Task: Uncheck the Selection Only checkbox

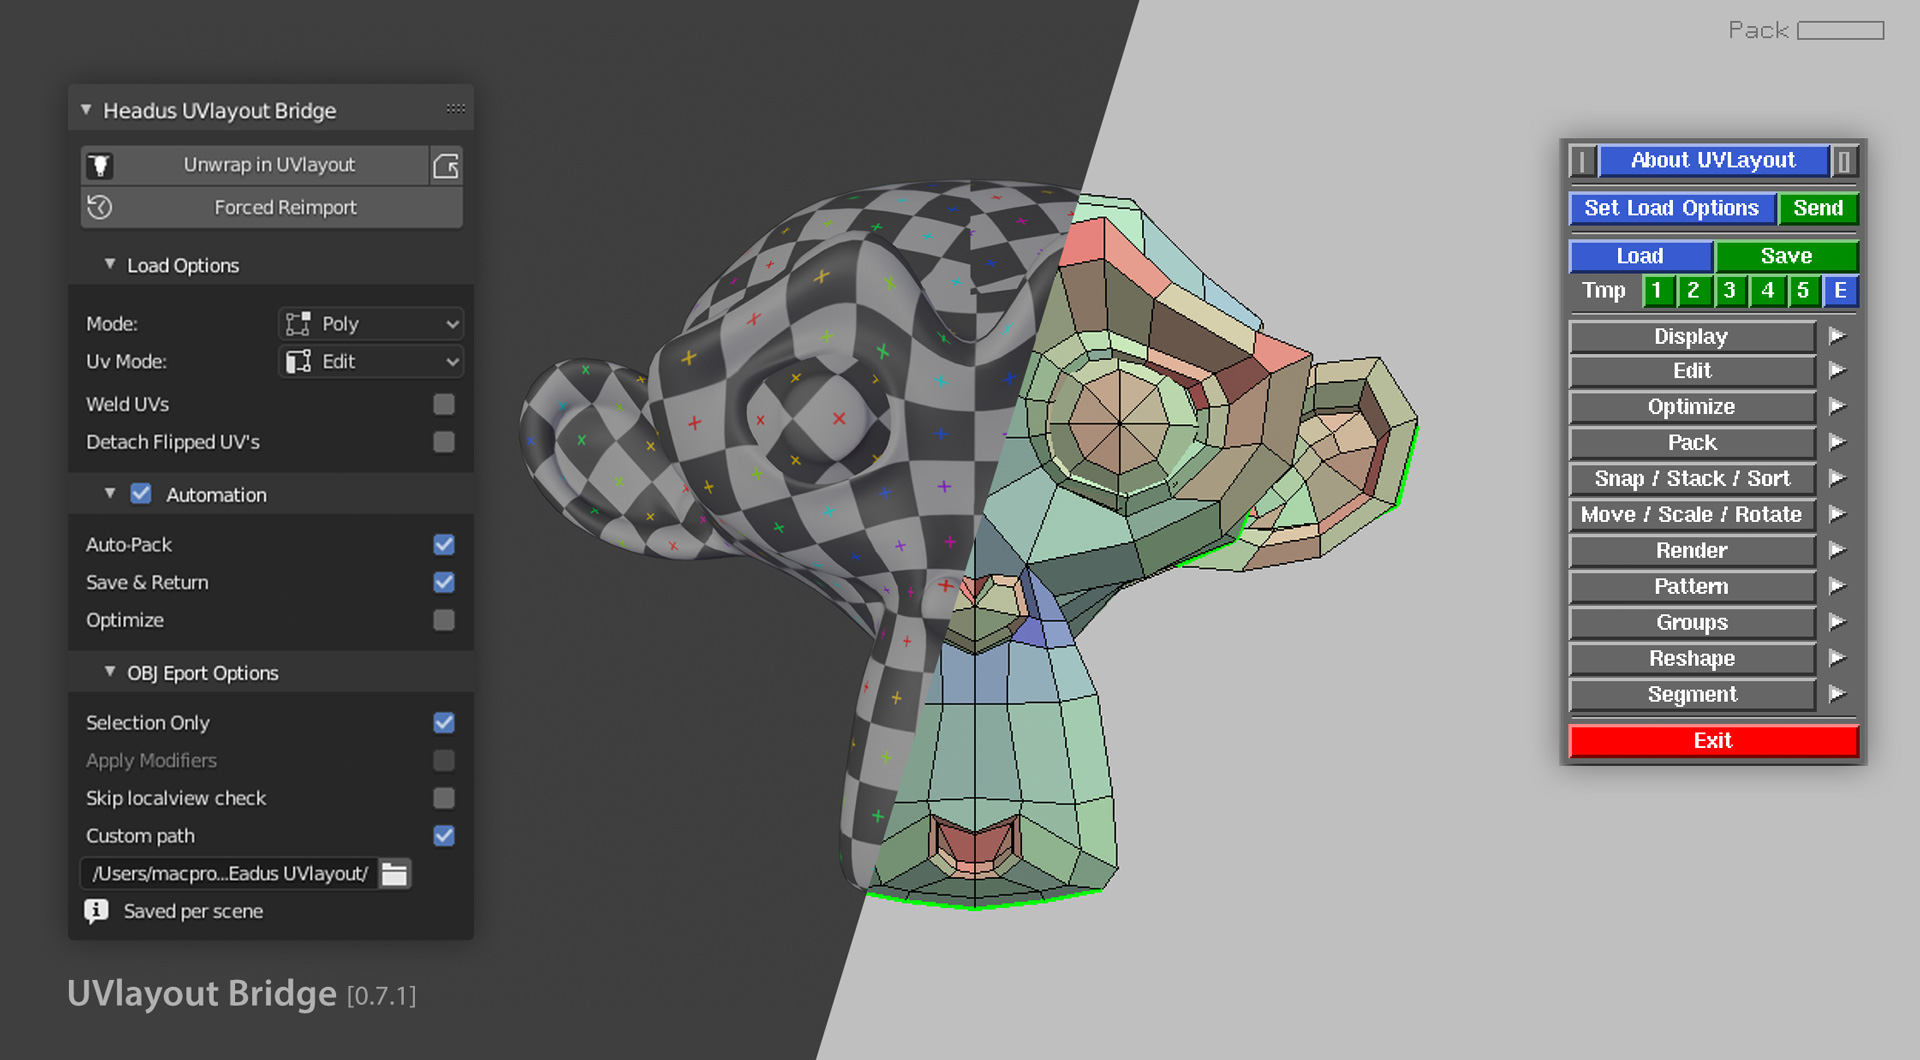Action: coord(444,722)
